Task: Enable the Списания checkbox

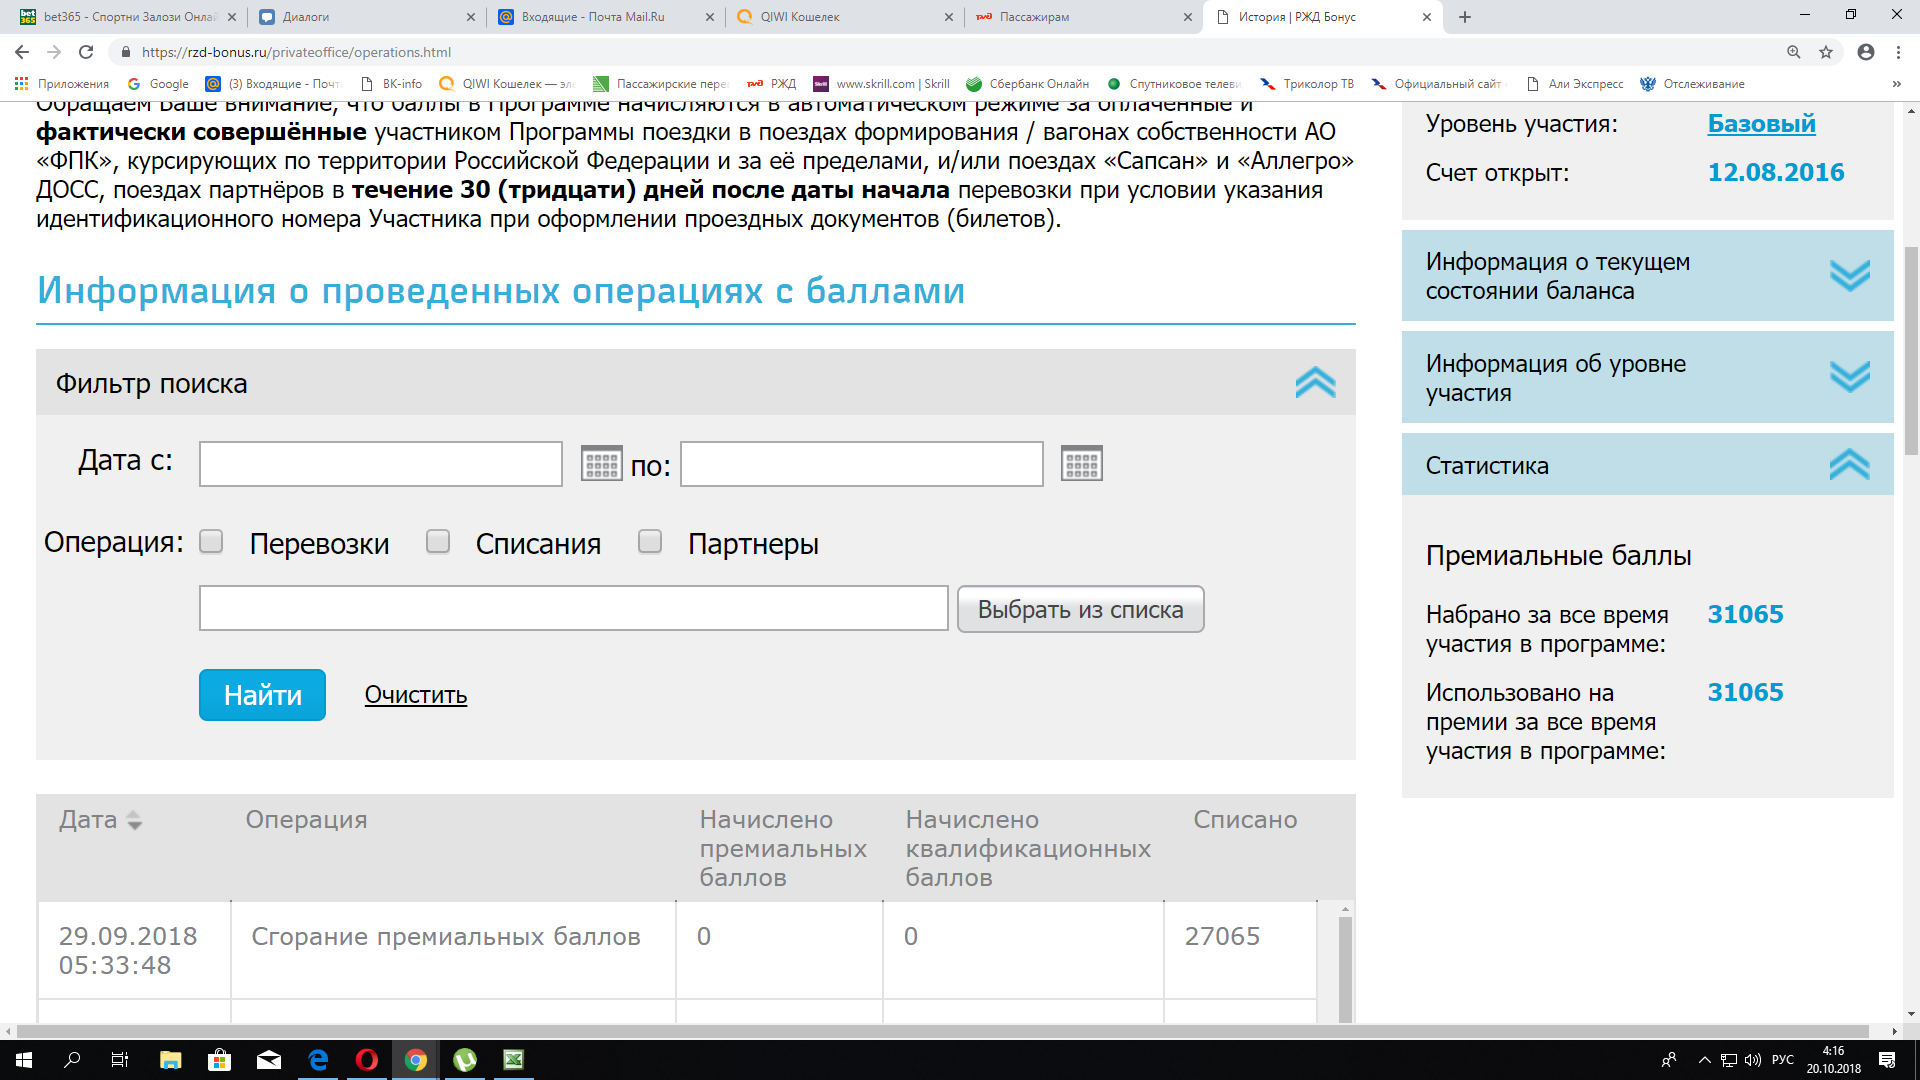Action: pyautogui.click(x=438, y=542)
